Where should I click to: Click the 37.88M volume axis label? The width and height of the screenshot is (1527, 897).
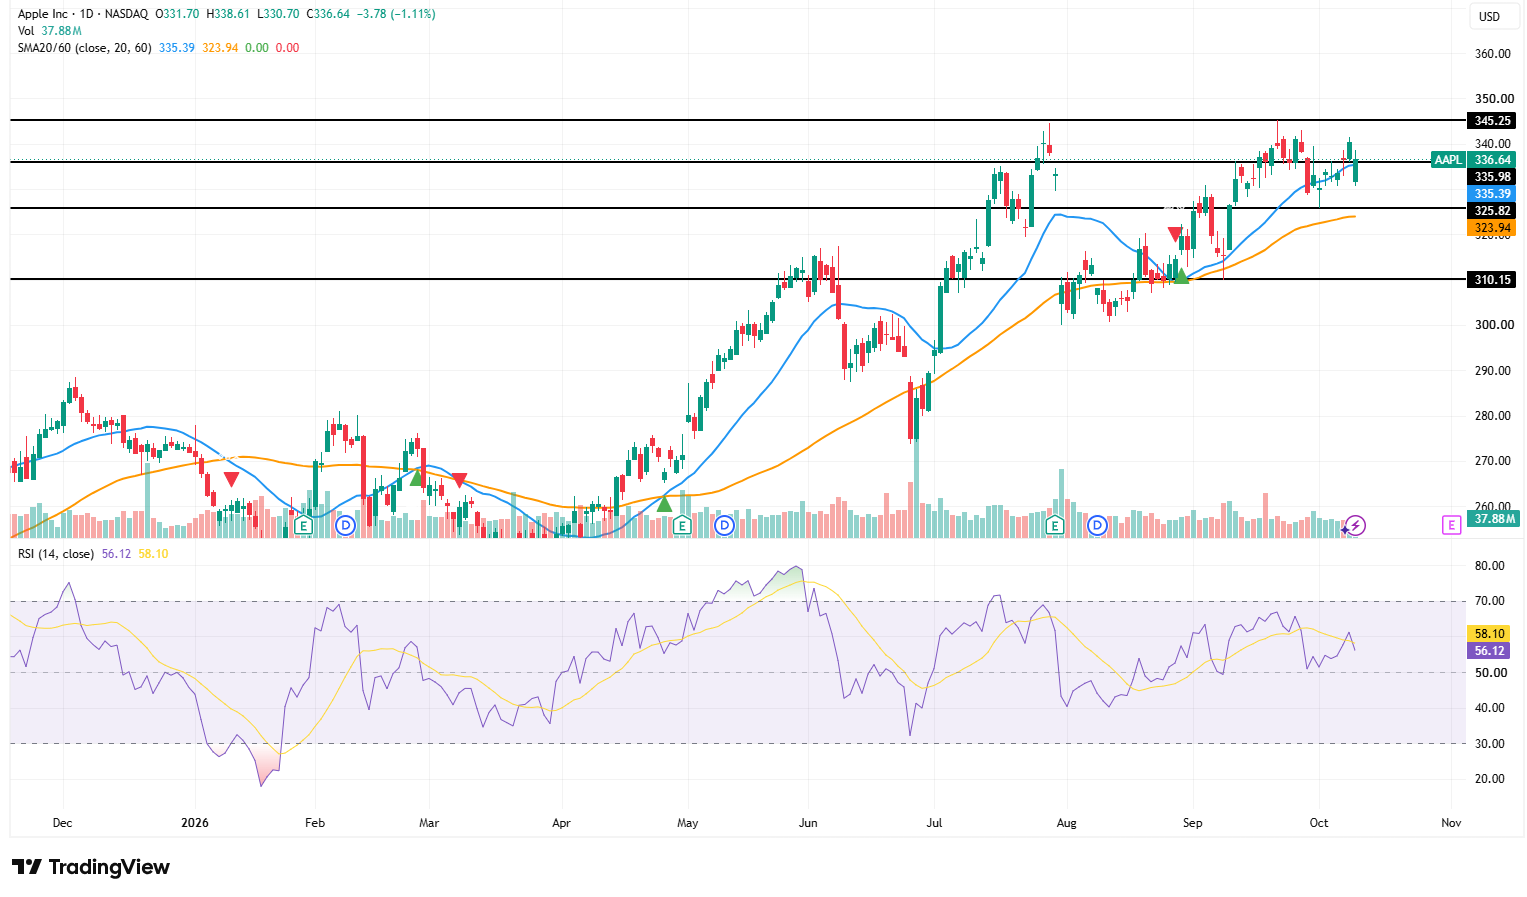1494,519
